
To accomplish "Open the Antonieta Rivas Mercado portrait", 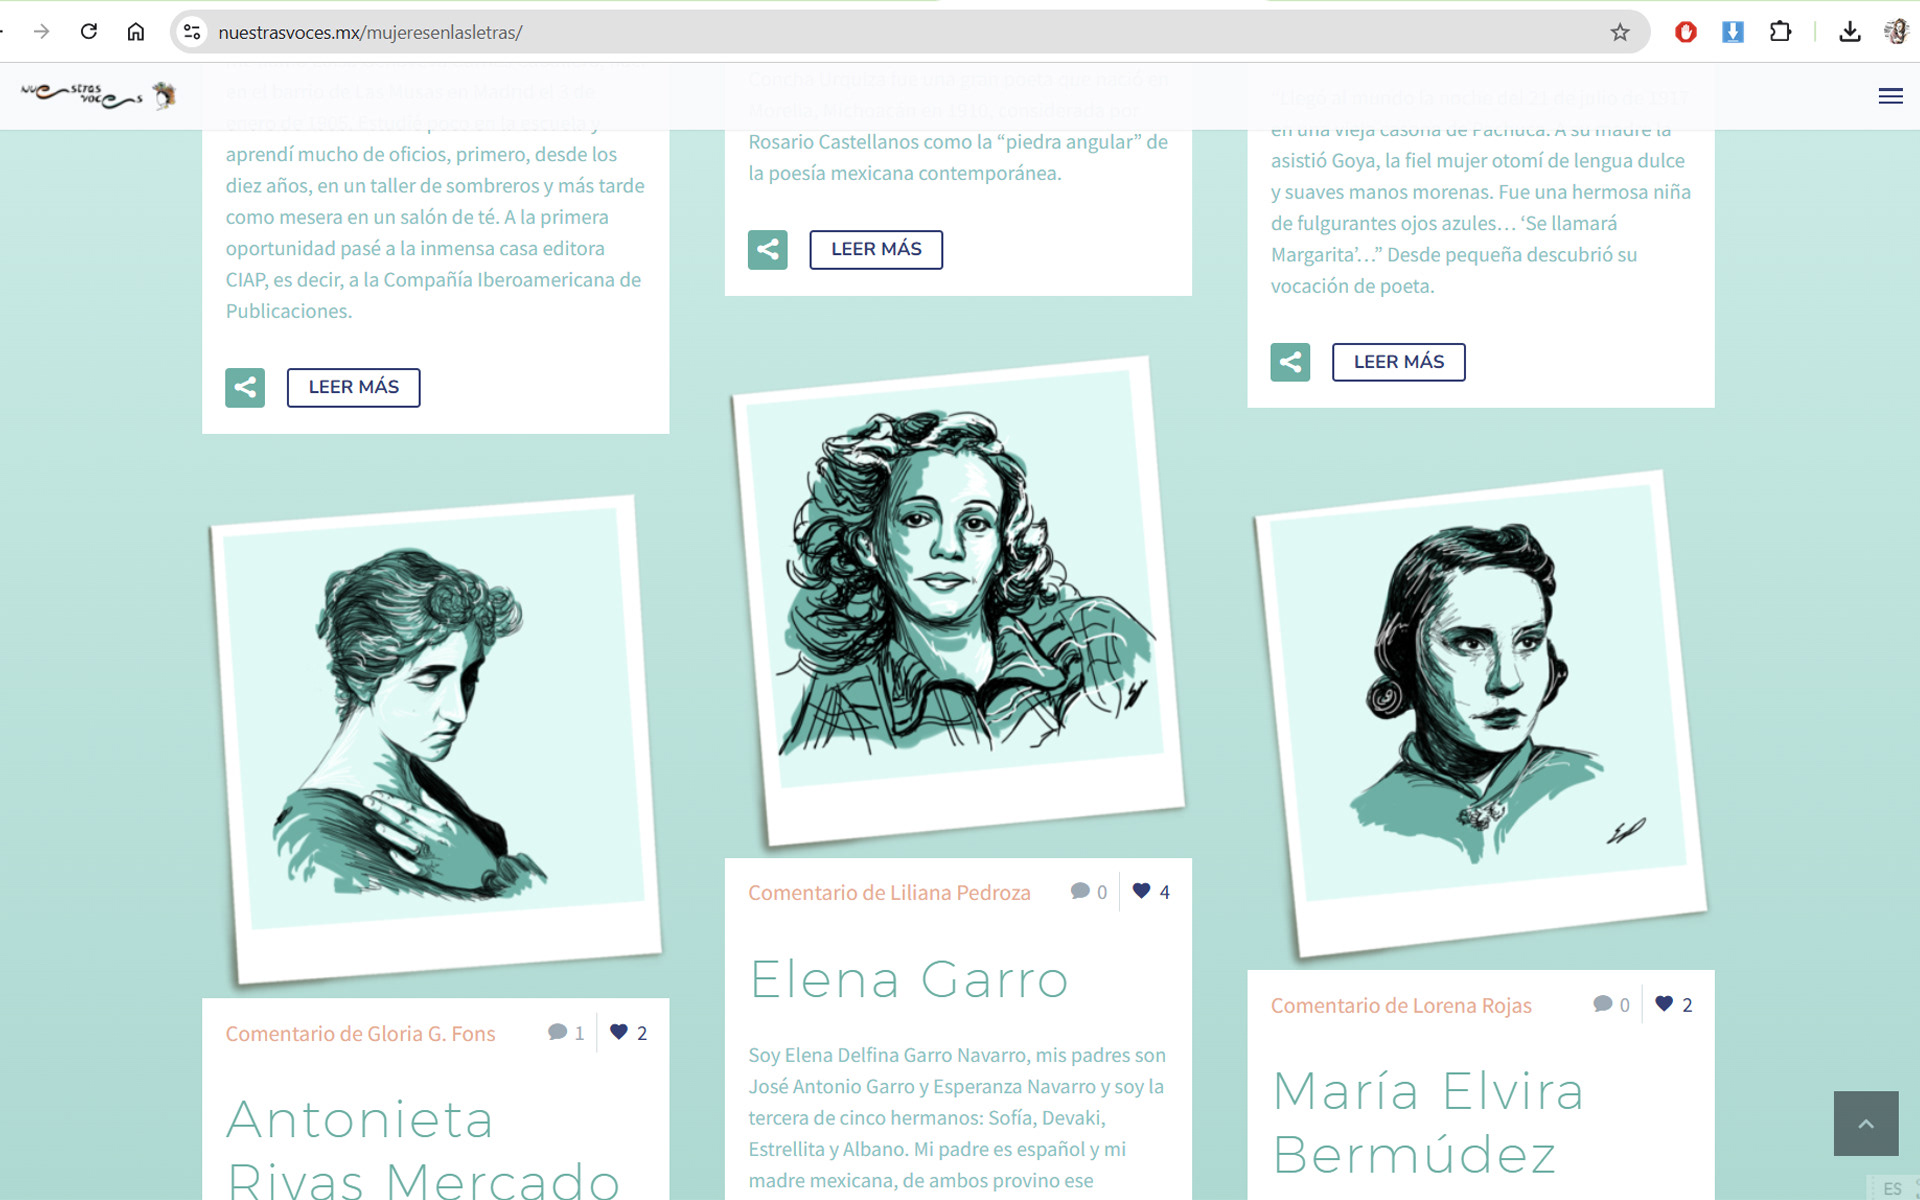I will (x=435, y=739).
